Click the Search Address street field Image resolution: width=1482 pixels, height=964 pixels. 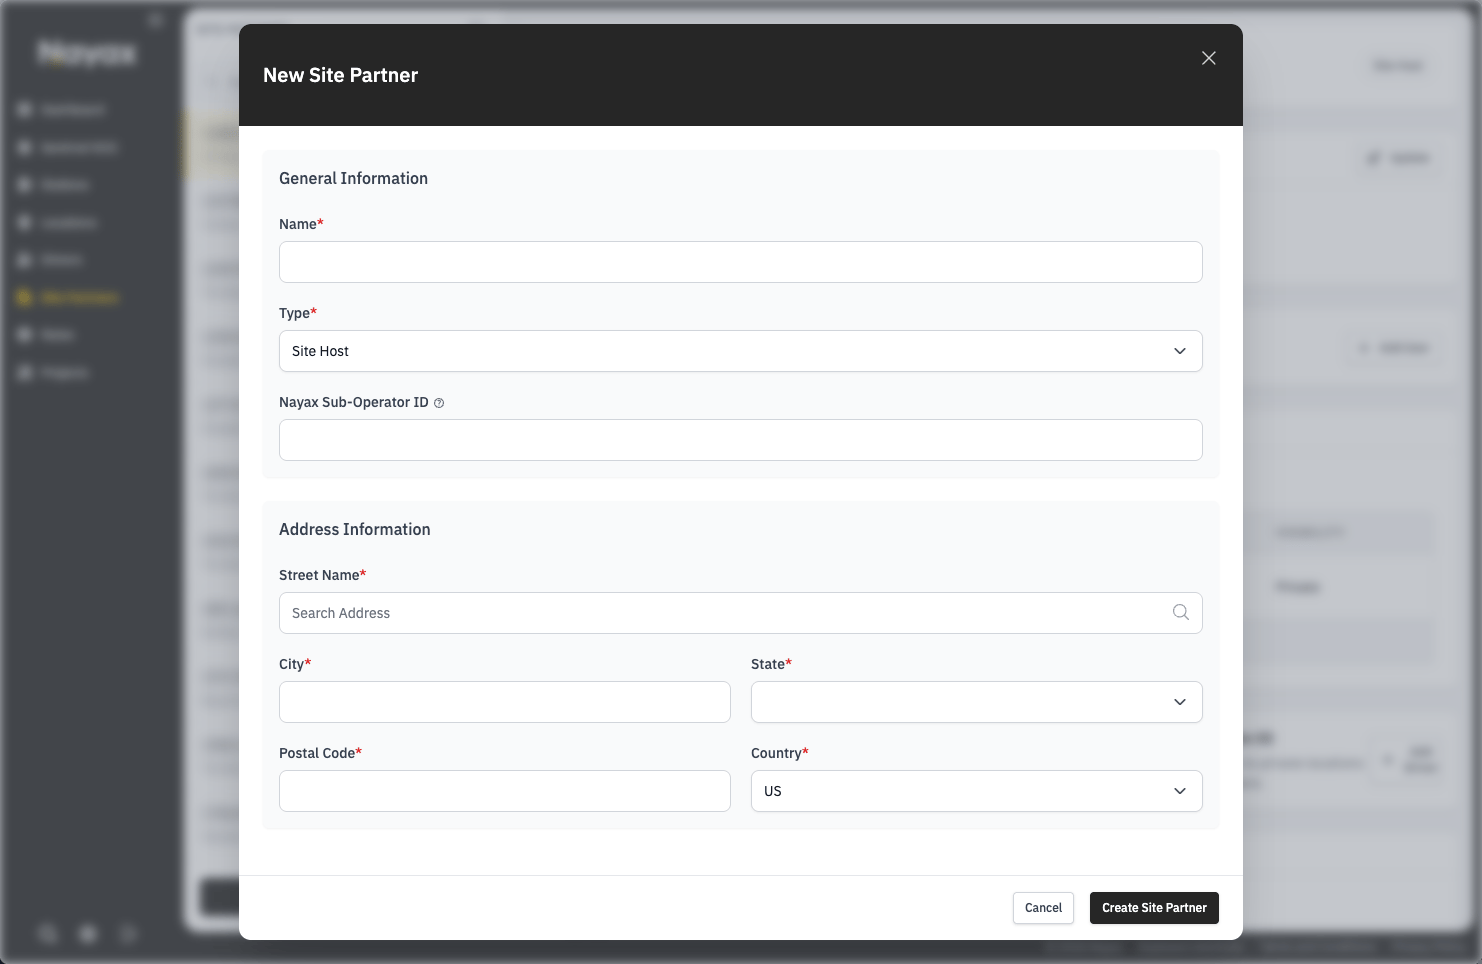tap(740, 613)
